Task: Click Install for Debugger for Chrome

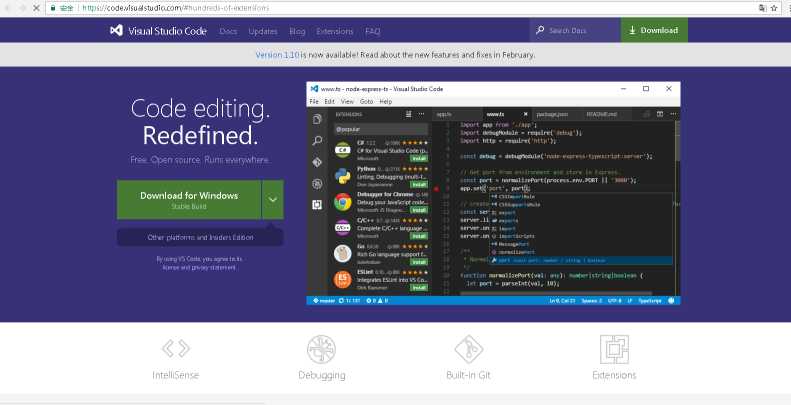Action: click(419, 210)
